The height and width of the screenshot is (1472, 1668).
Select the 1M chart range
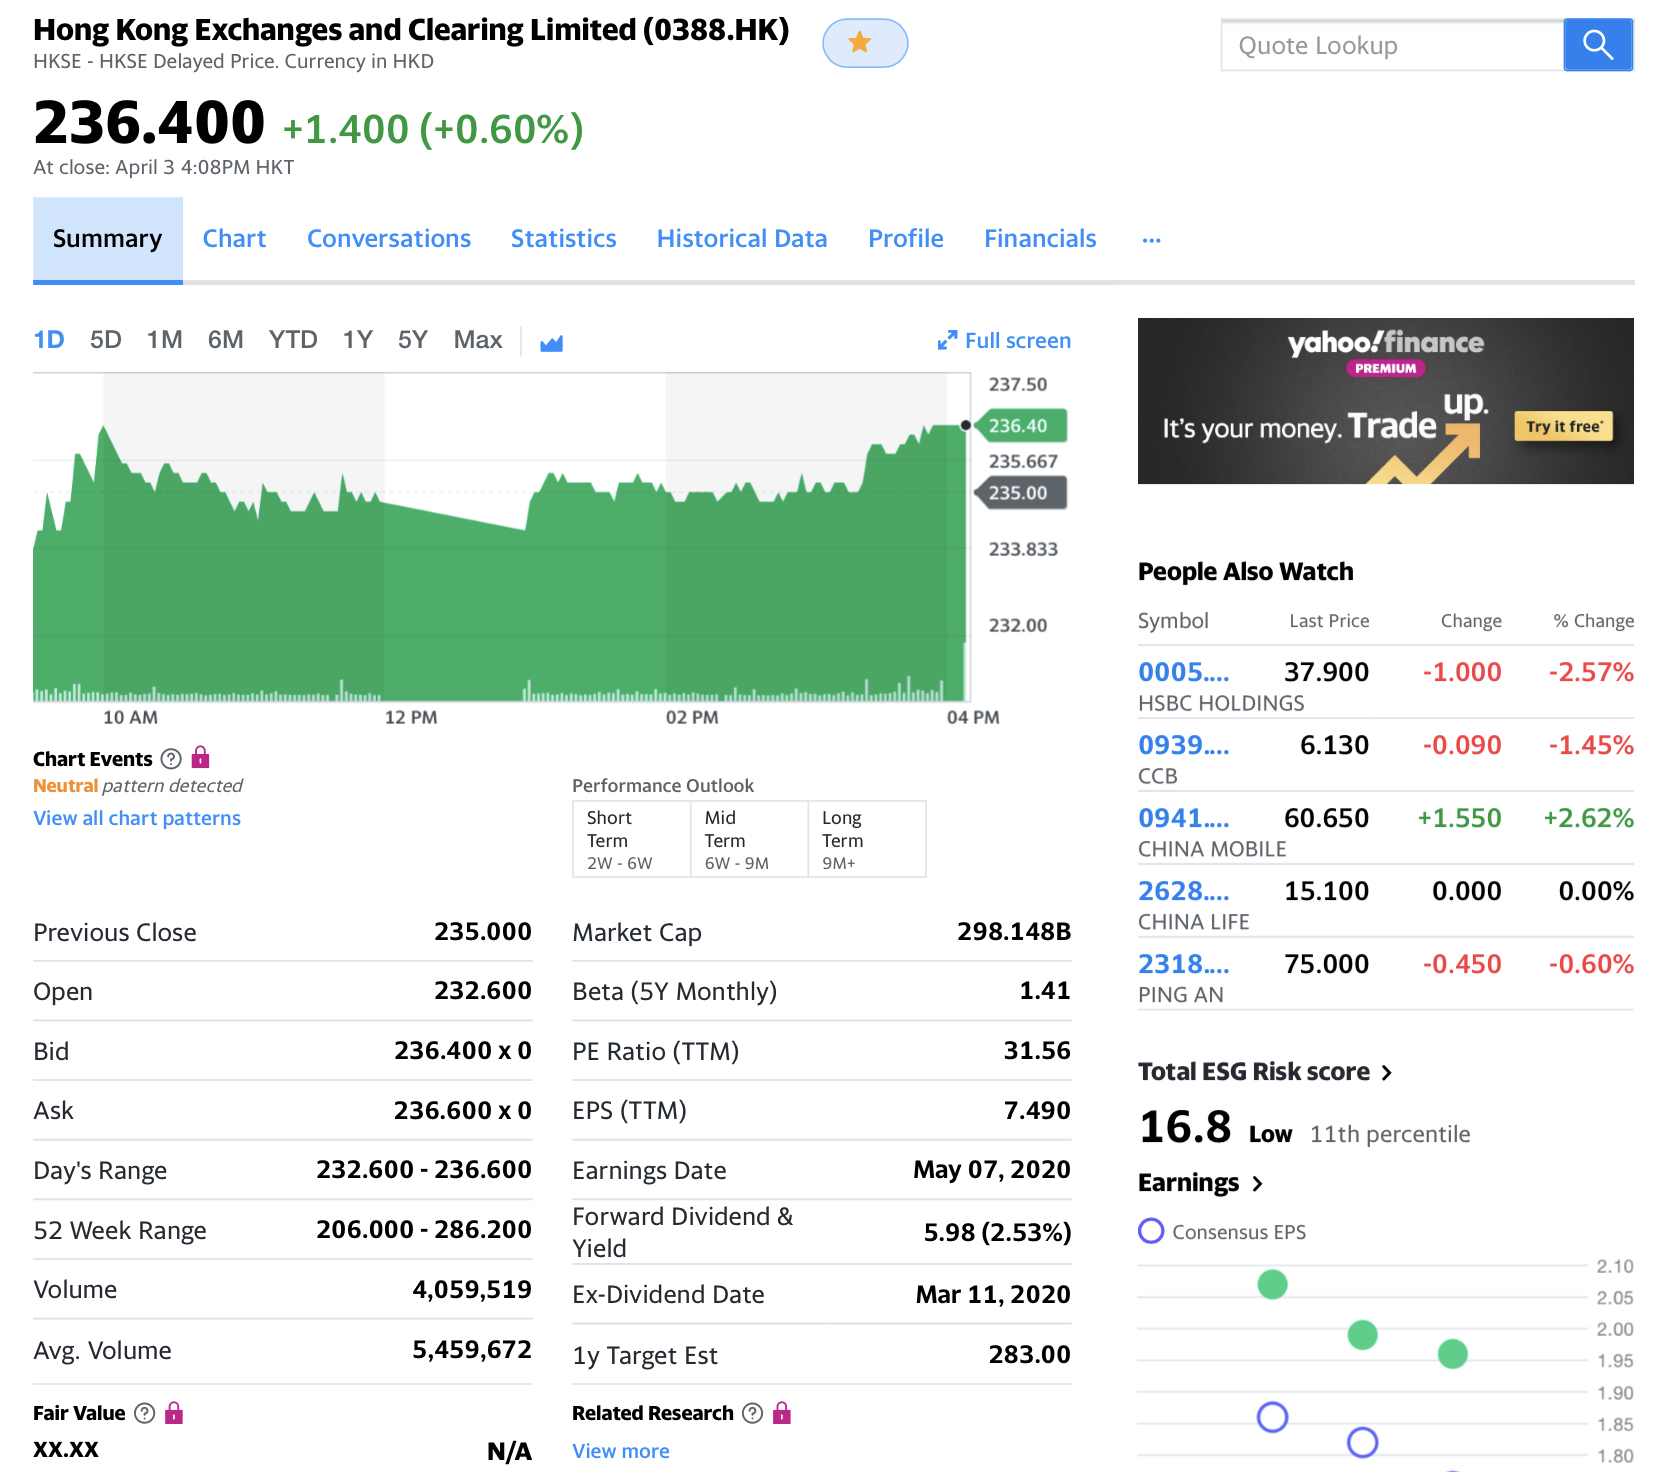(165, 340)
